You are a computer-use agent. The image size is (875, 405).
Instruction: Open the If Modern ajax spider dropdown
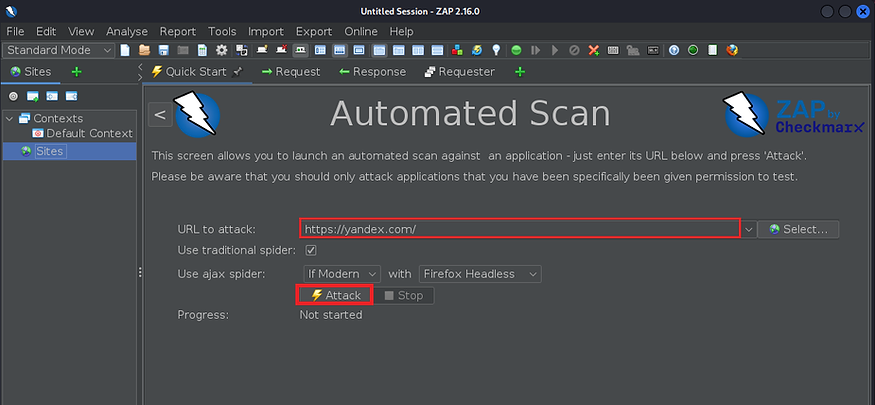(x=342, y=274)
